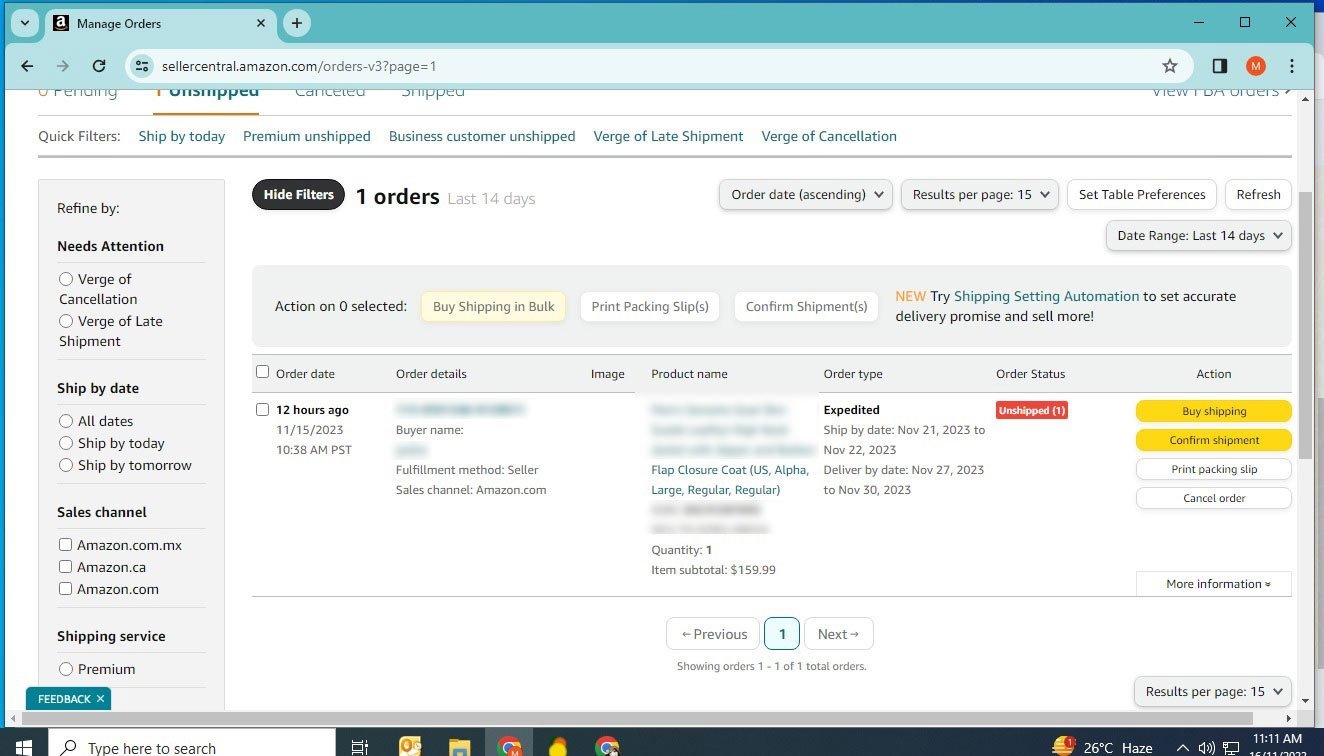Click the browser reload page icon
Image resolution: width=1324 pixels, height=756 pixels.
99,66
